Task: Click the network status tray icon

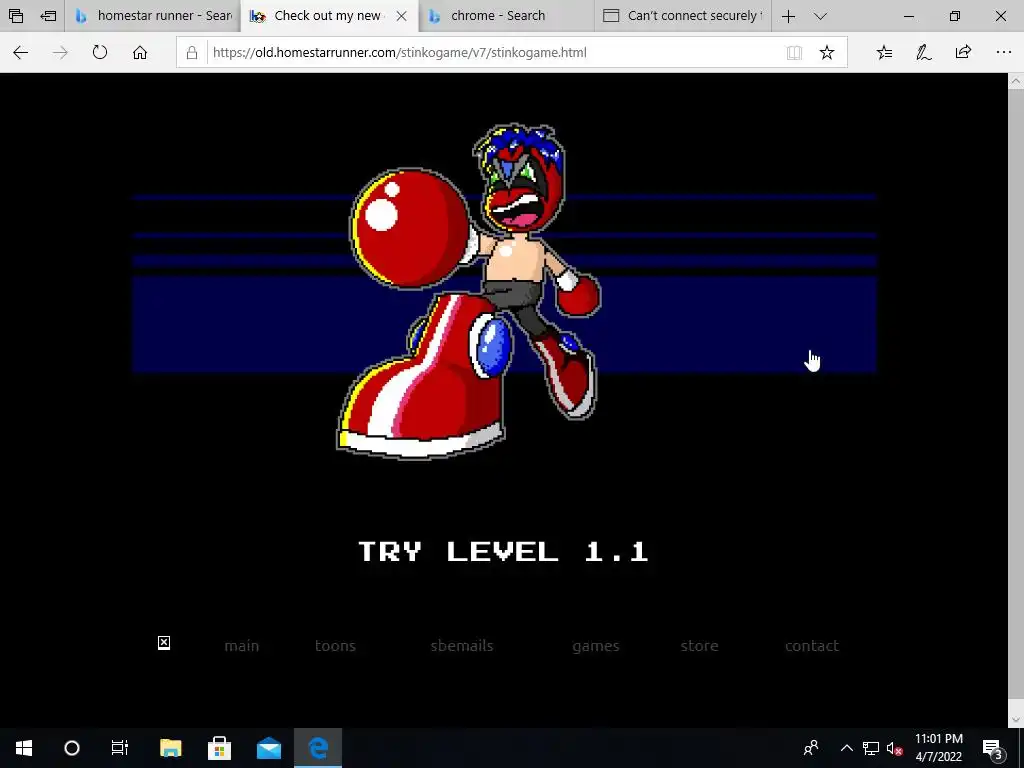Action: pyautogui.click(x=871, y=748)
